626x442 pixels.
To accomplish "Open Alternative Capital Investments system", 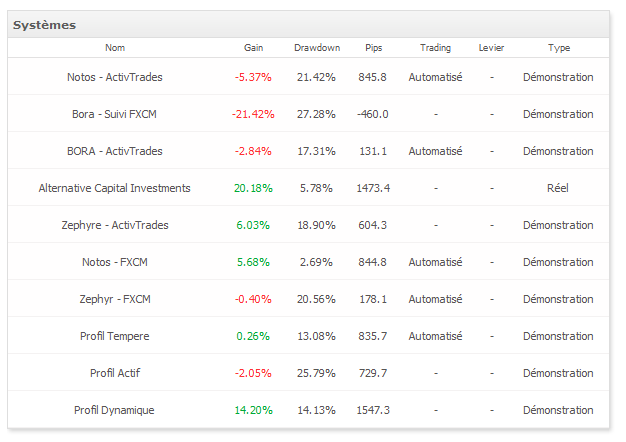I will click(x=115, y=188).
